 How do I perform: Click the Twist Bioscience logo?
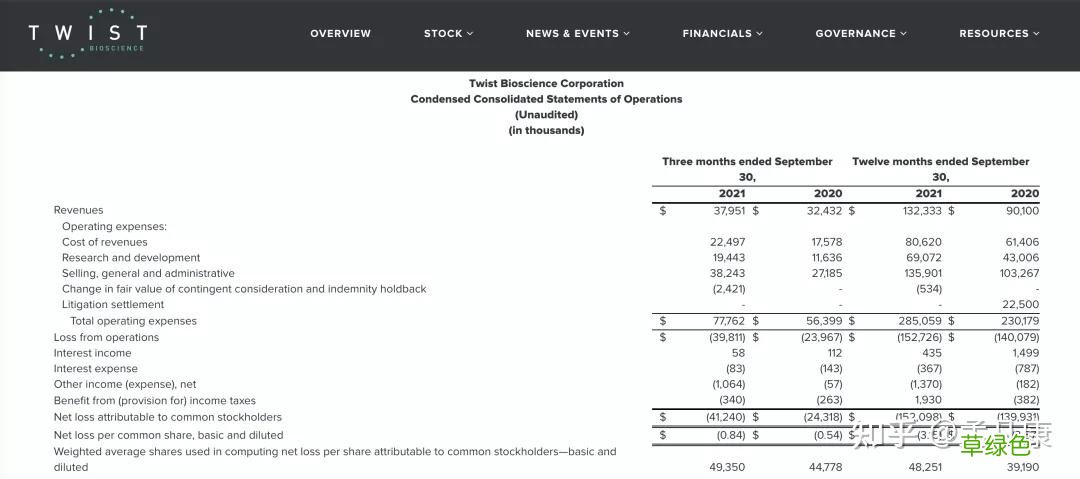[x=88, y=34]
